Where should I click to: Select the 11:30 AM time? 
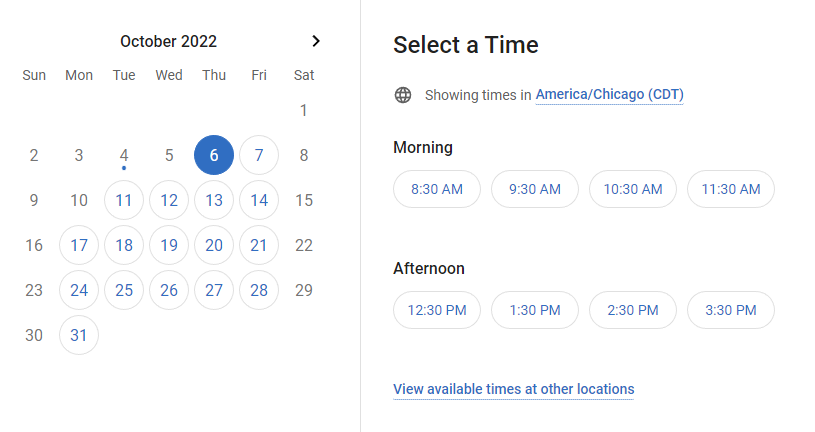(731, 189)
